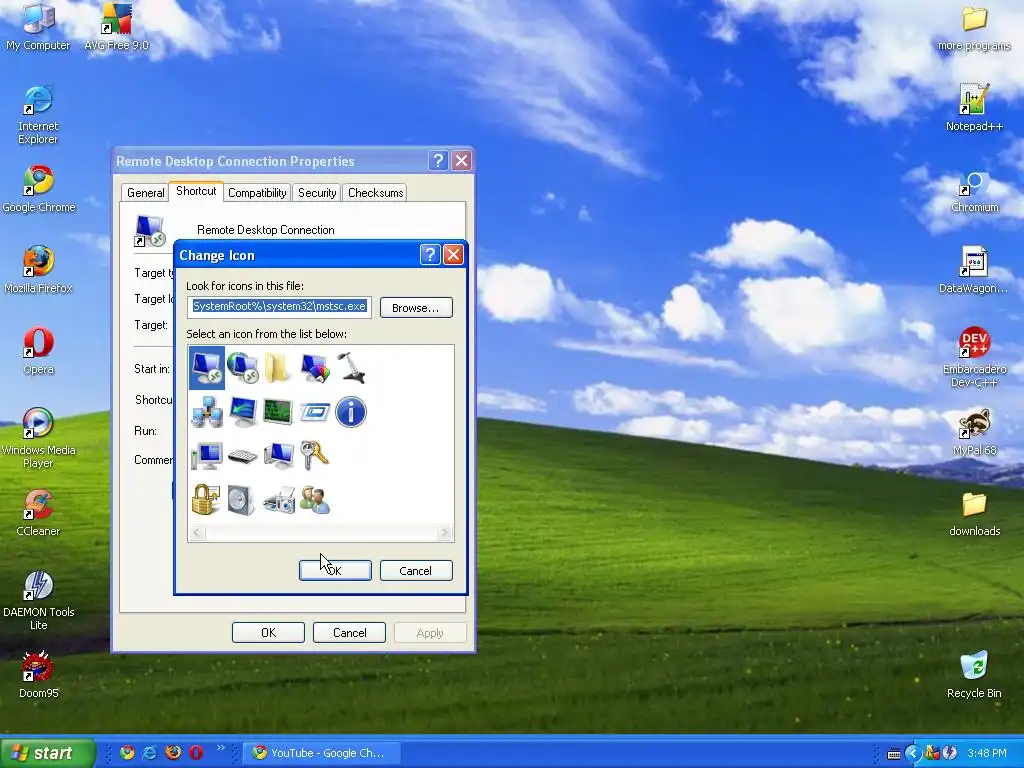The width and height of the screenshot is (1024, 768).
Task: Pick the black keyboard icon
Action: pos(242,456)
